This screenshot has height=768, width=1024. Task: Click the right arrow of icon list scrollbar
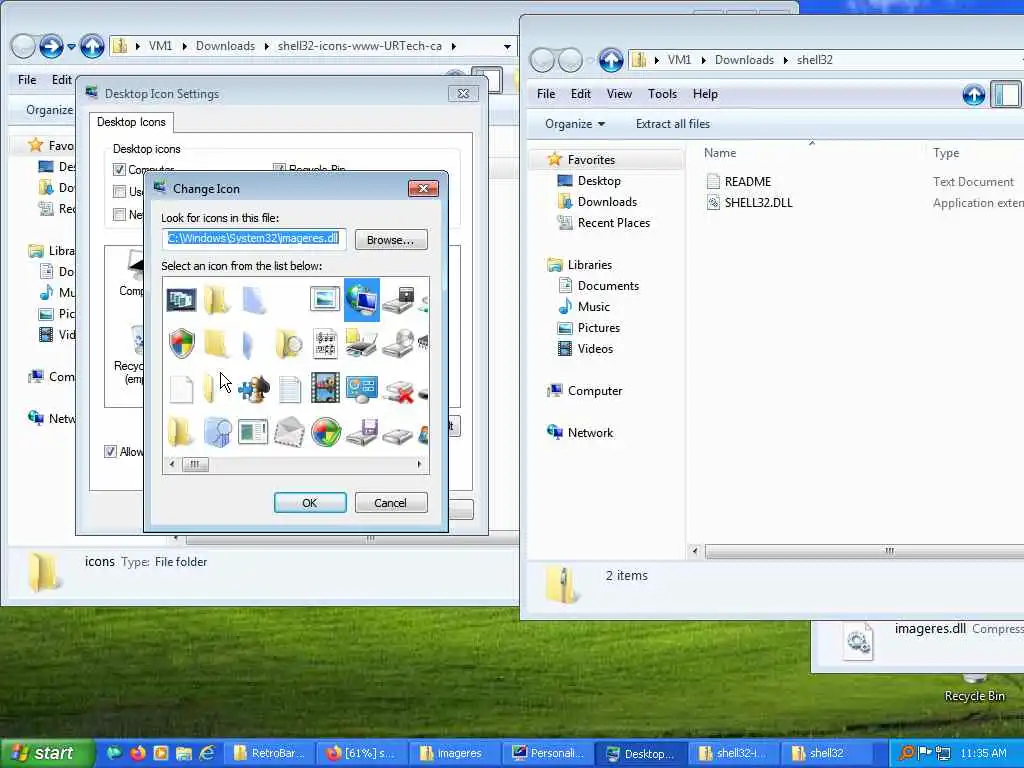point(419,464)
